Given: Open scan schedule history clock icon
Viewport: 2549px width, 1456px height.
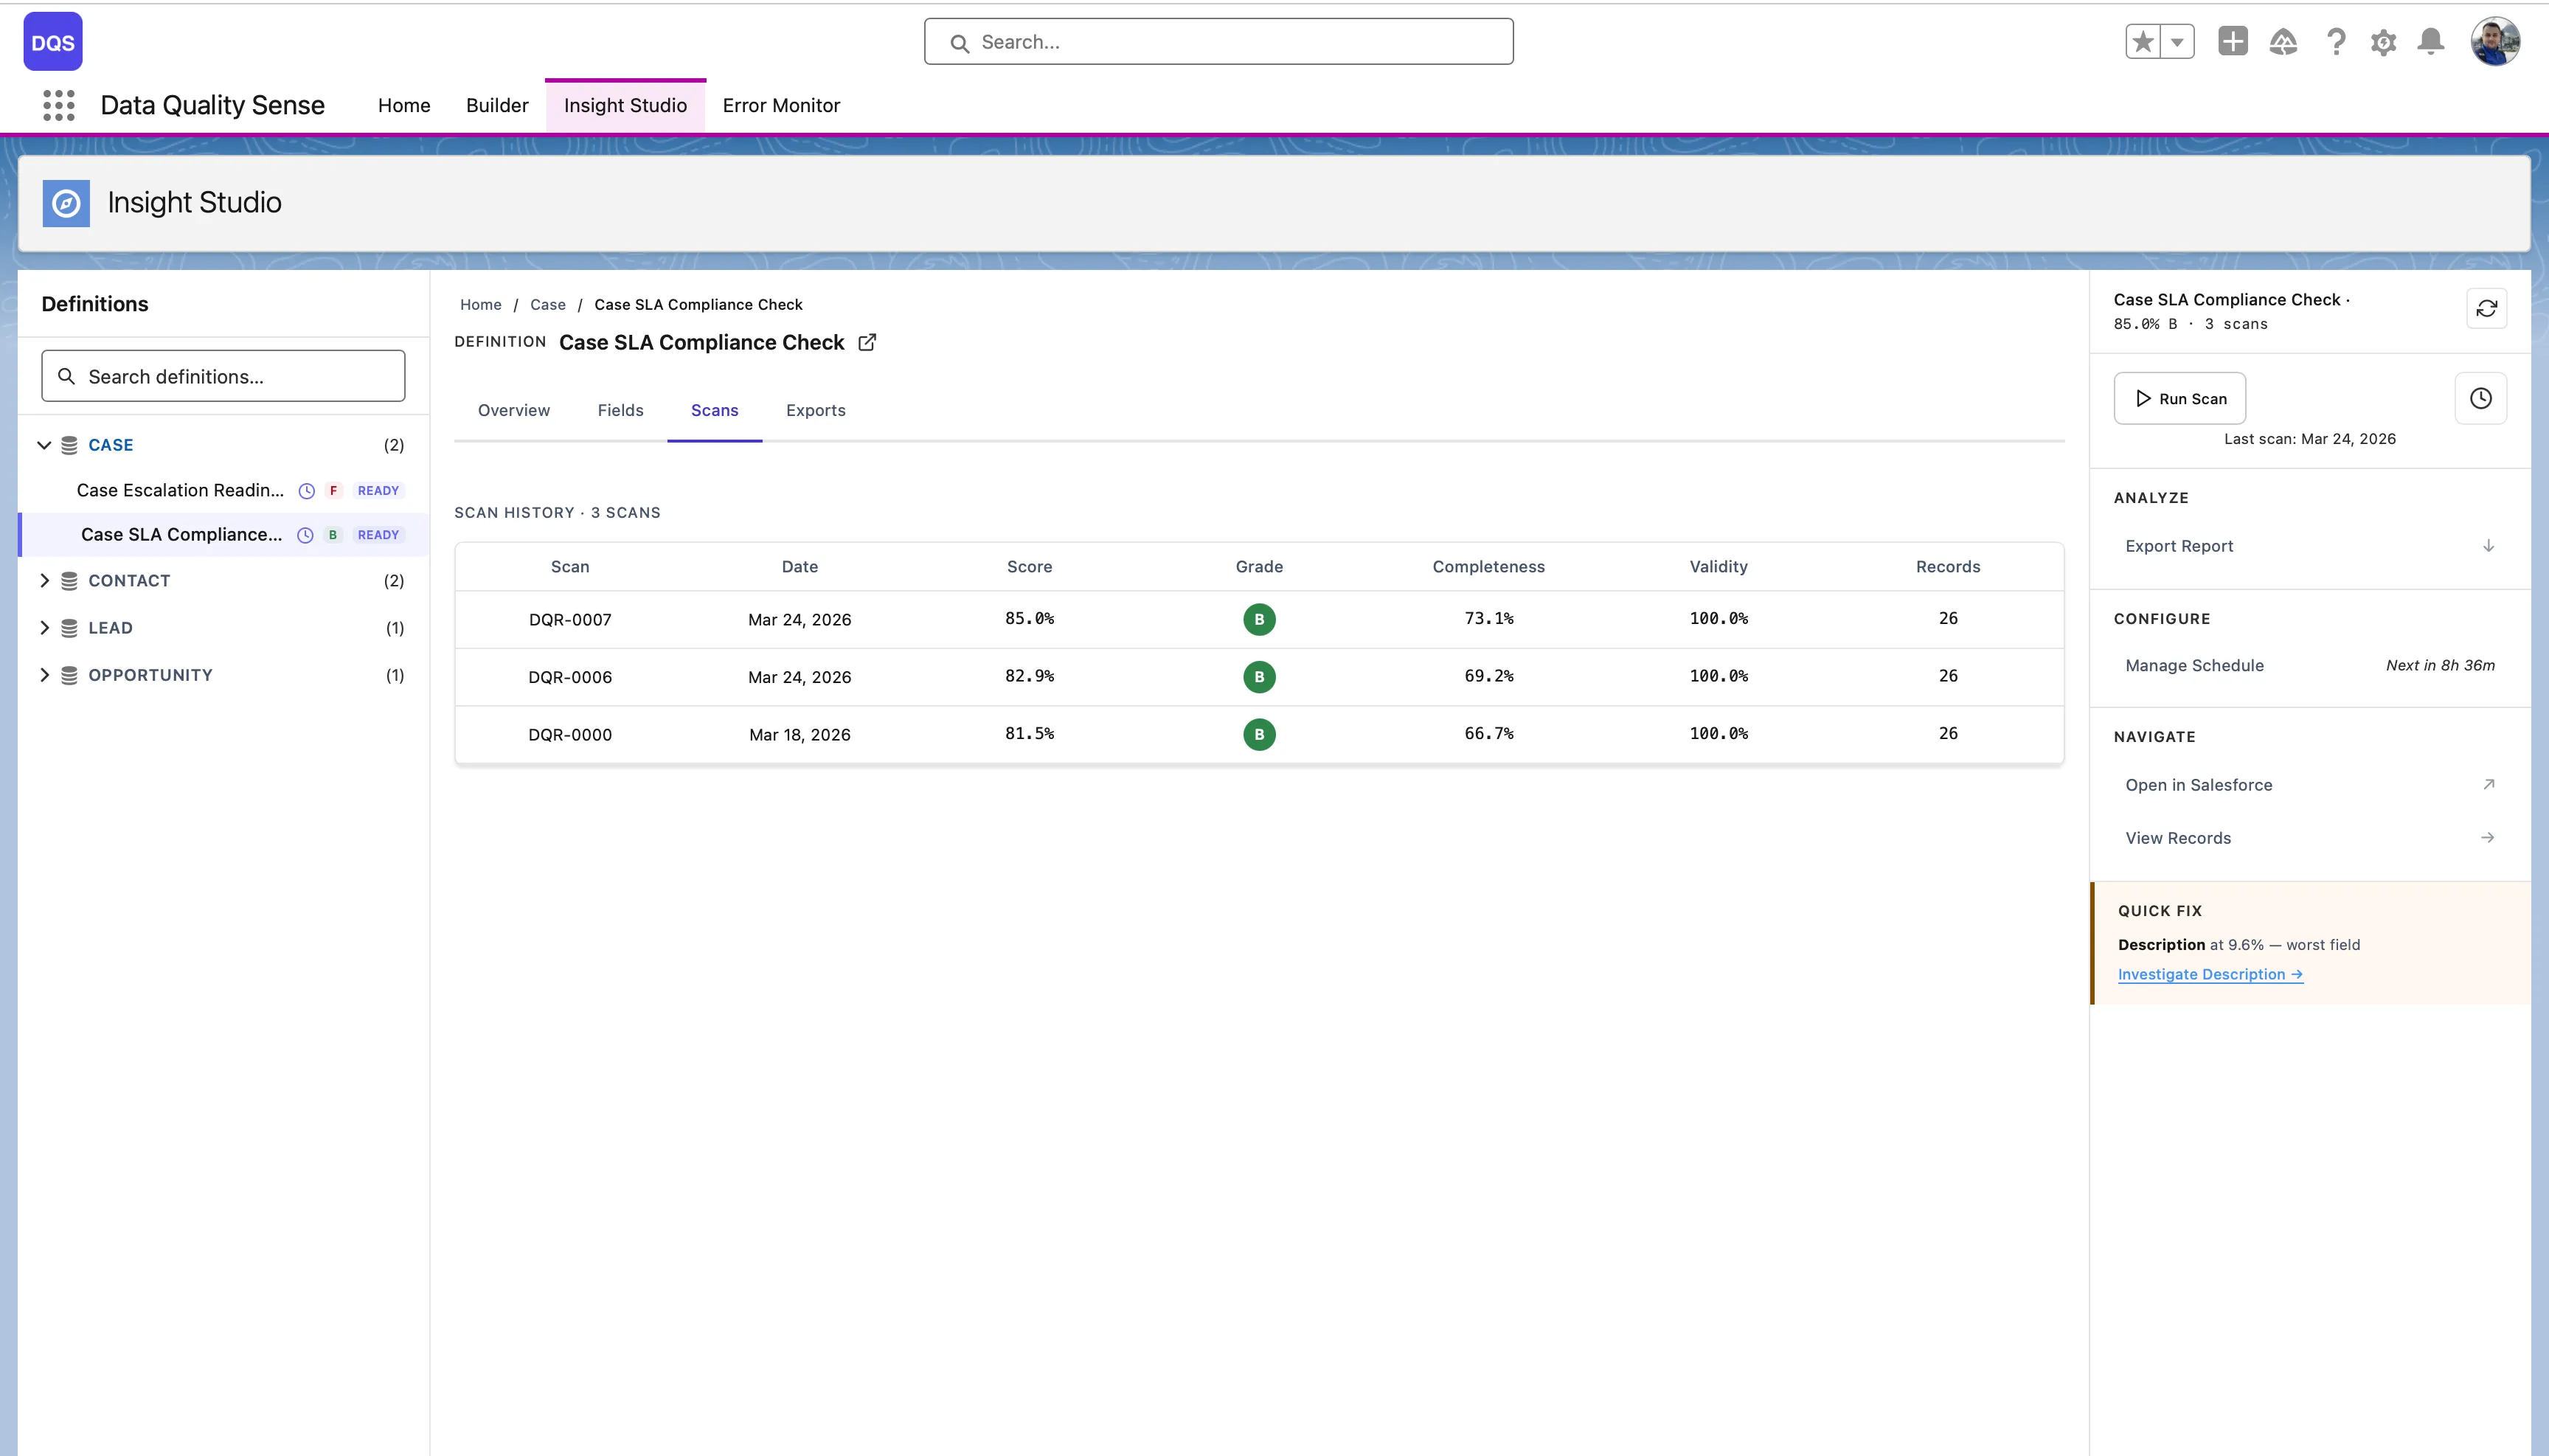Looking at the screenshot, I should (x=2481, y=398).
